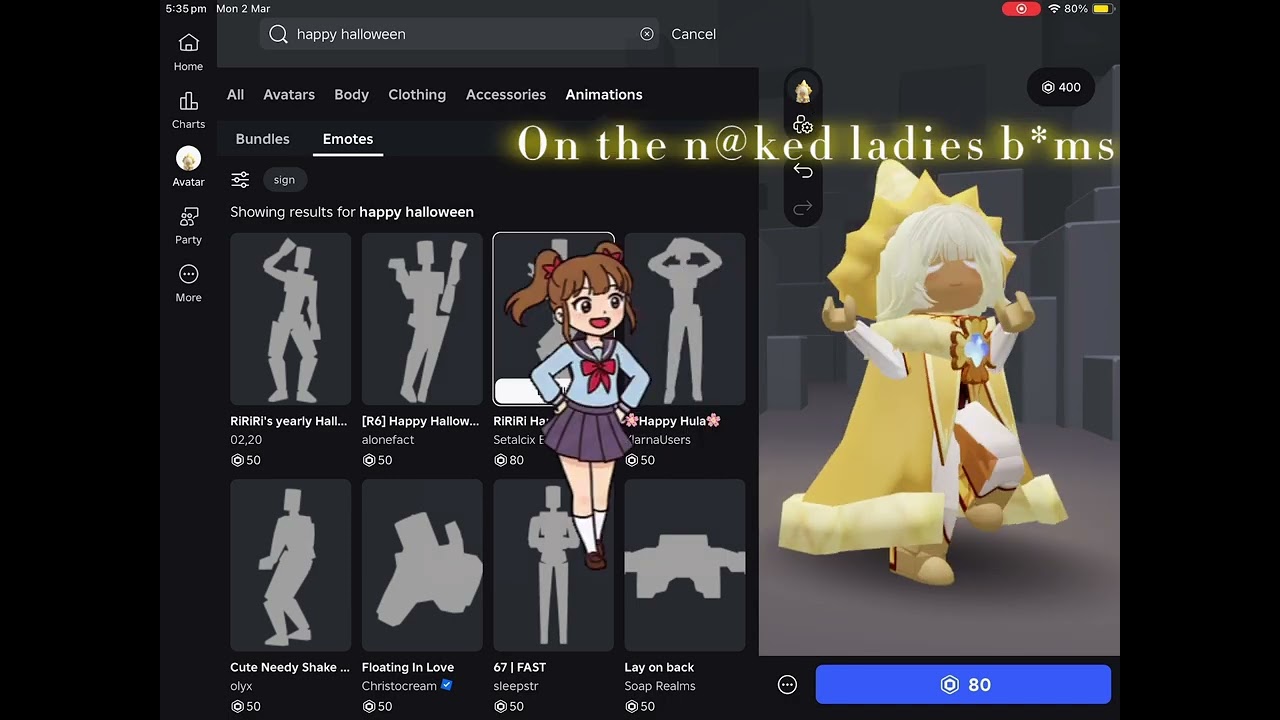Open the Avatar section in sidebar
The image size is (1280, 720).
pyautogui.click(x=188, y=167)
